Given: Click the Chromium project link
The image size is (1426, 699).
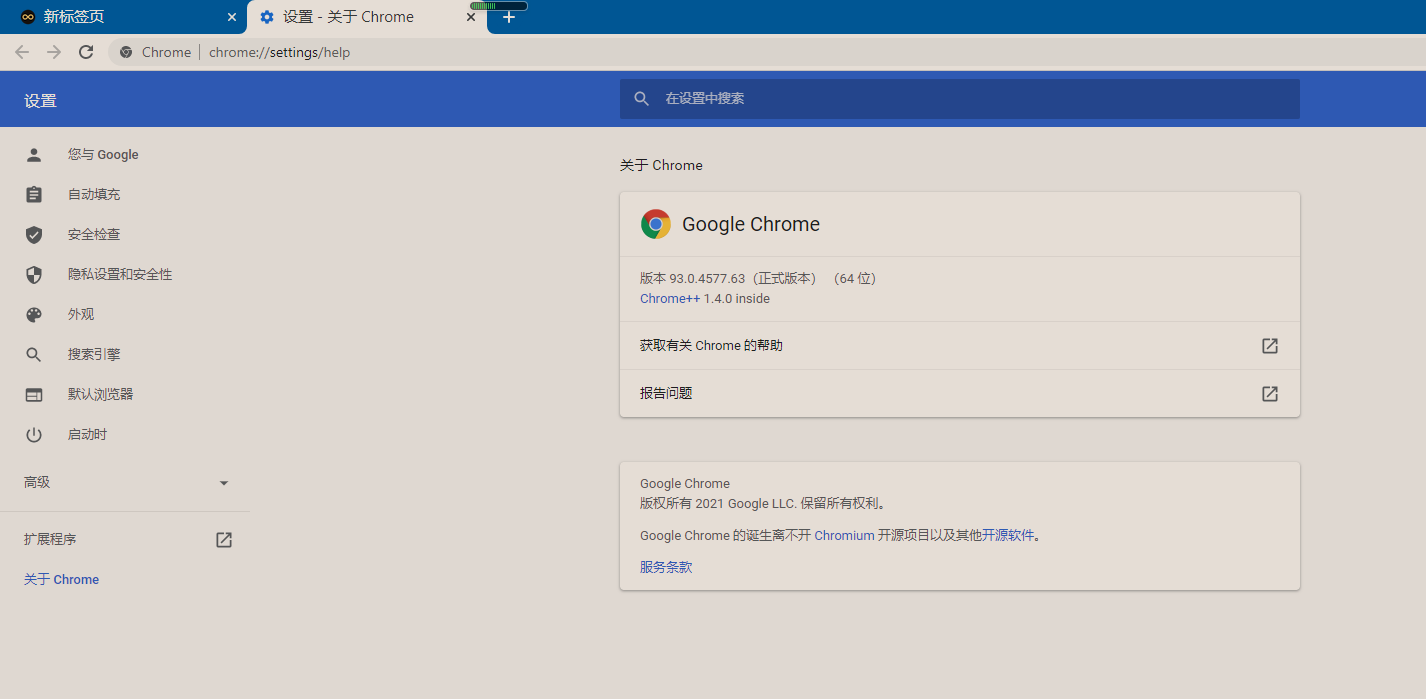Looking at the screenshot, I should 843,535.
